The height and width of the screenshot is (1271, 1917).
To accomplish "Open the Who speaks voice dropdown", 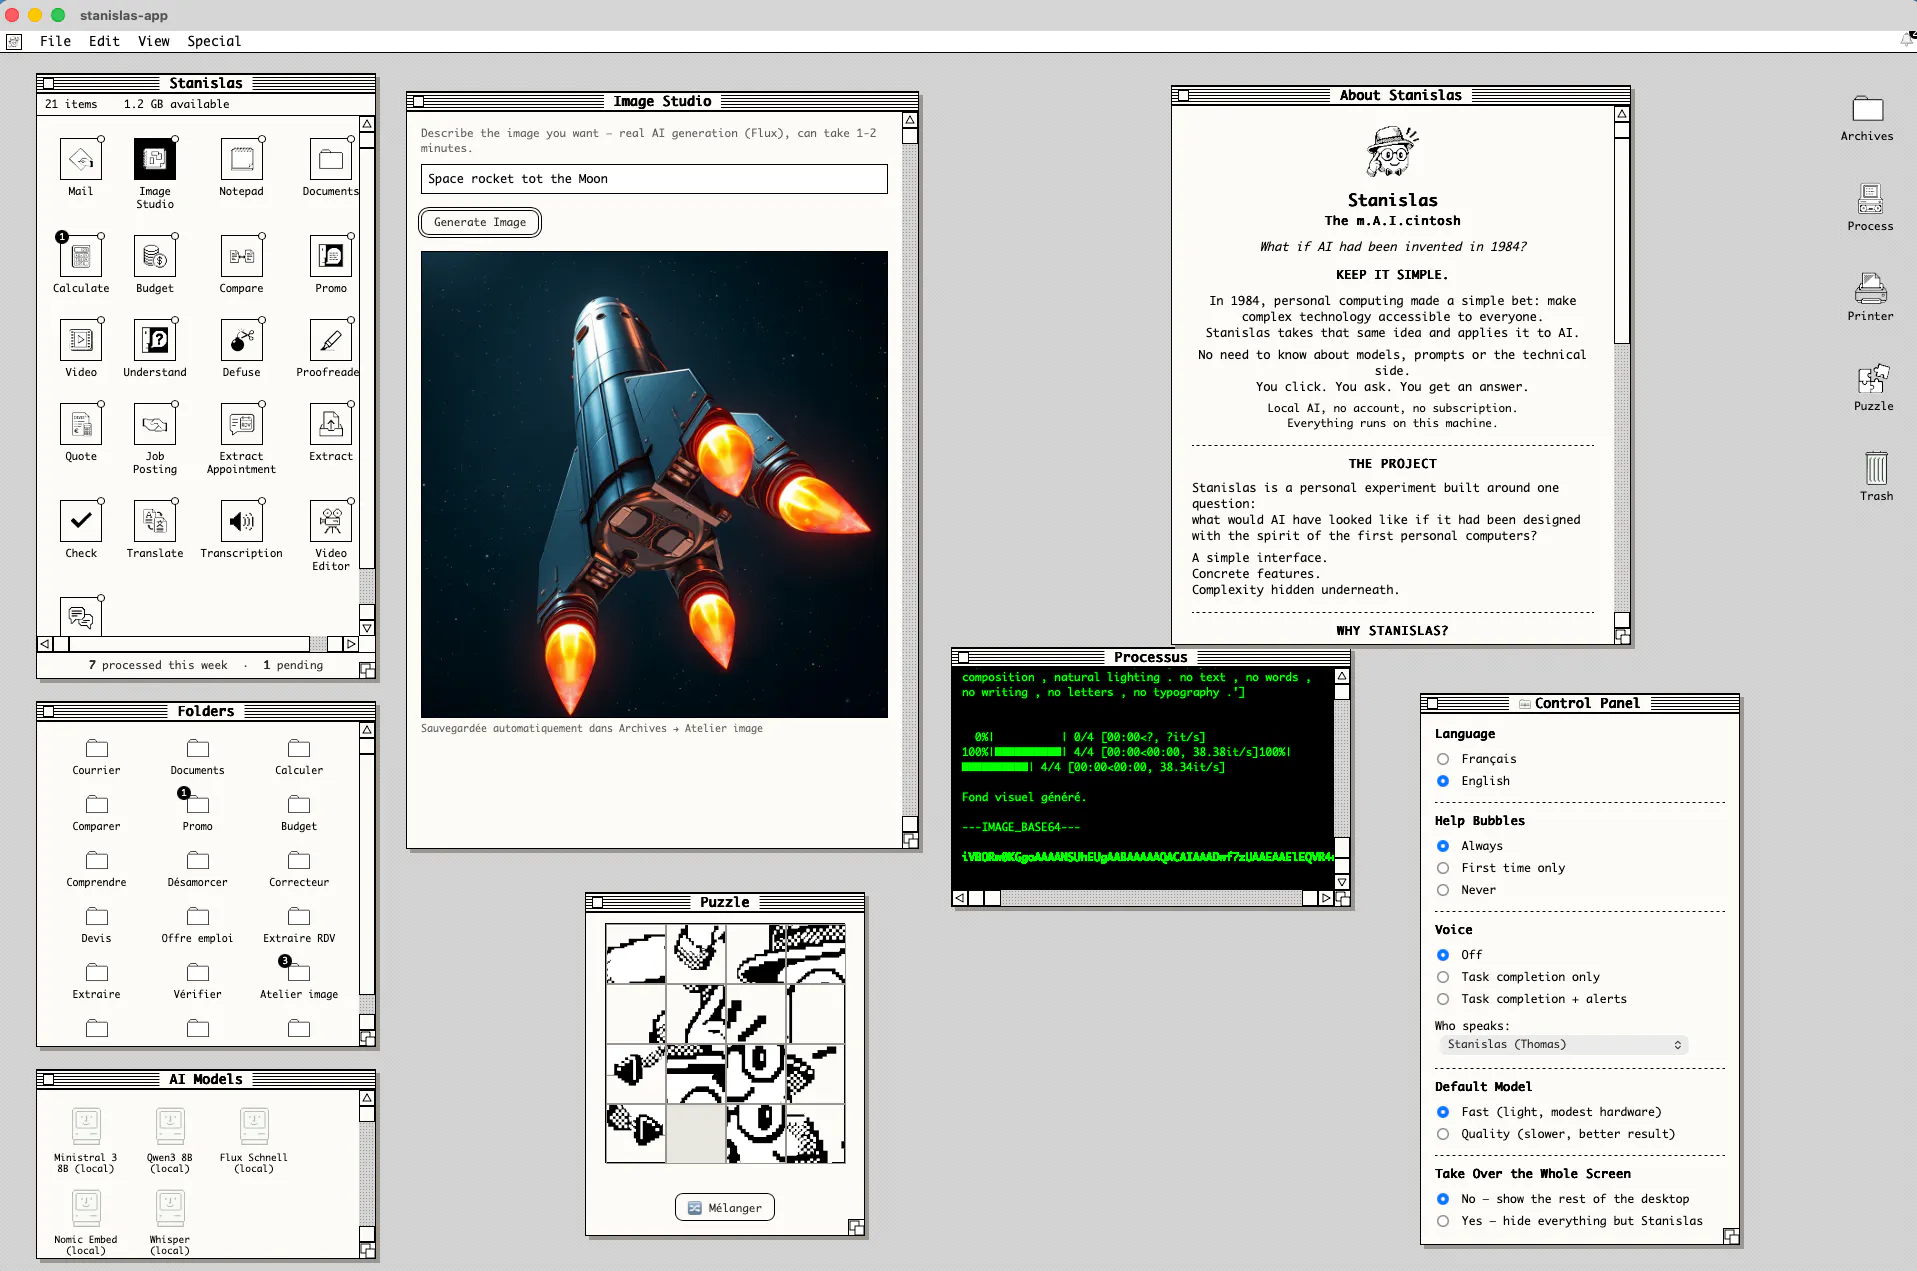I will click(1564, 1044).
